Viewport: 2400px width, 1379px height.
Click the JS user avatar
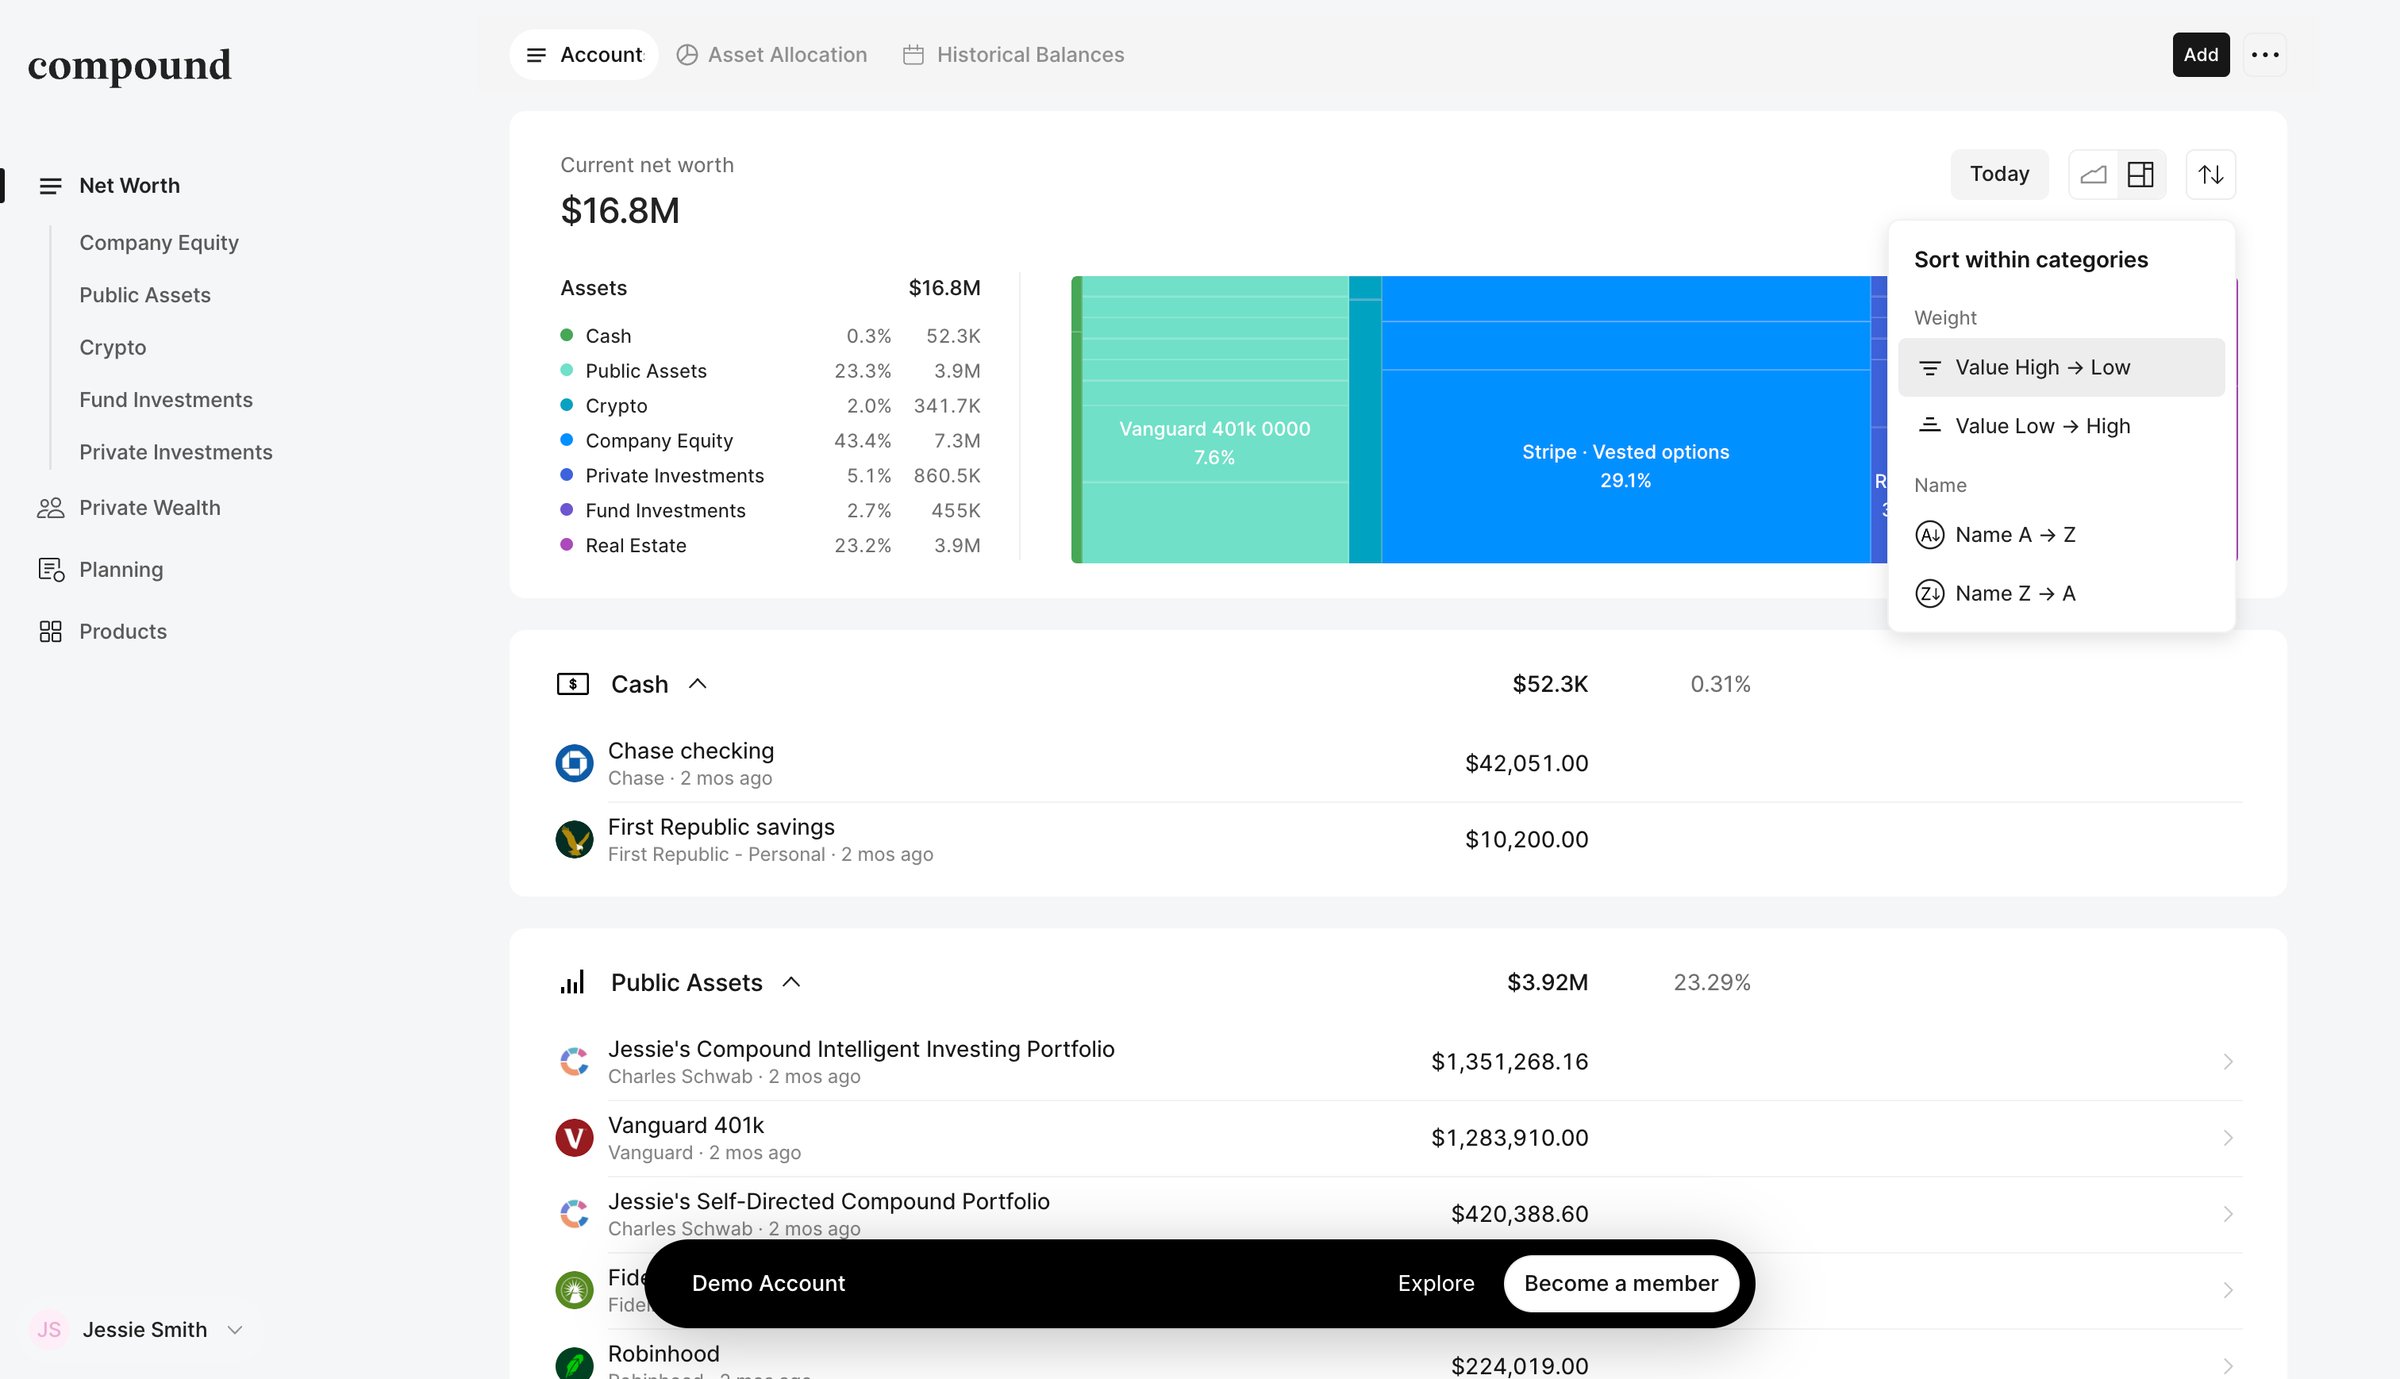point(49,1330)
